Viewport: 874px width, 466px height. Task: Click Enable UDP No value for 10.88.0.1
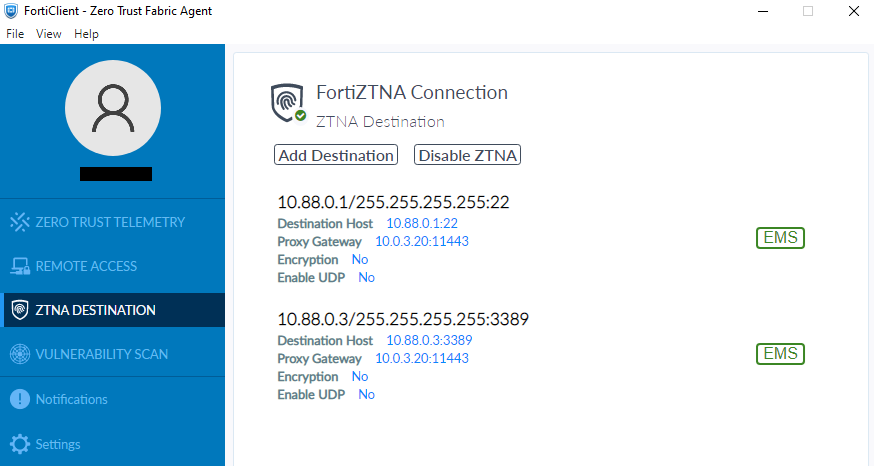[x=367, y=278]
